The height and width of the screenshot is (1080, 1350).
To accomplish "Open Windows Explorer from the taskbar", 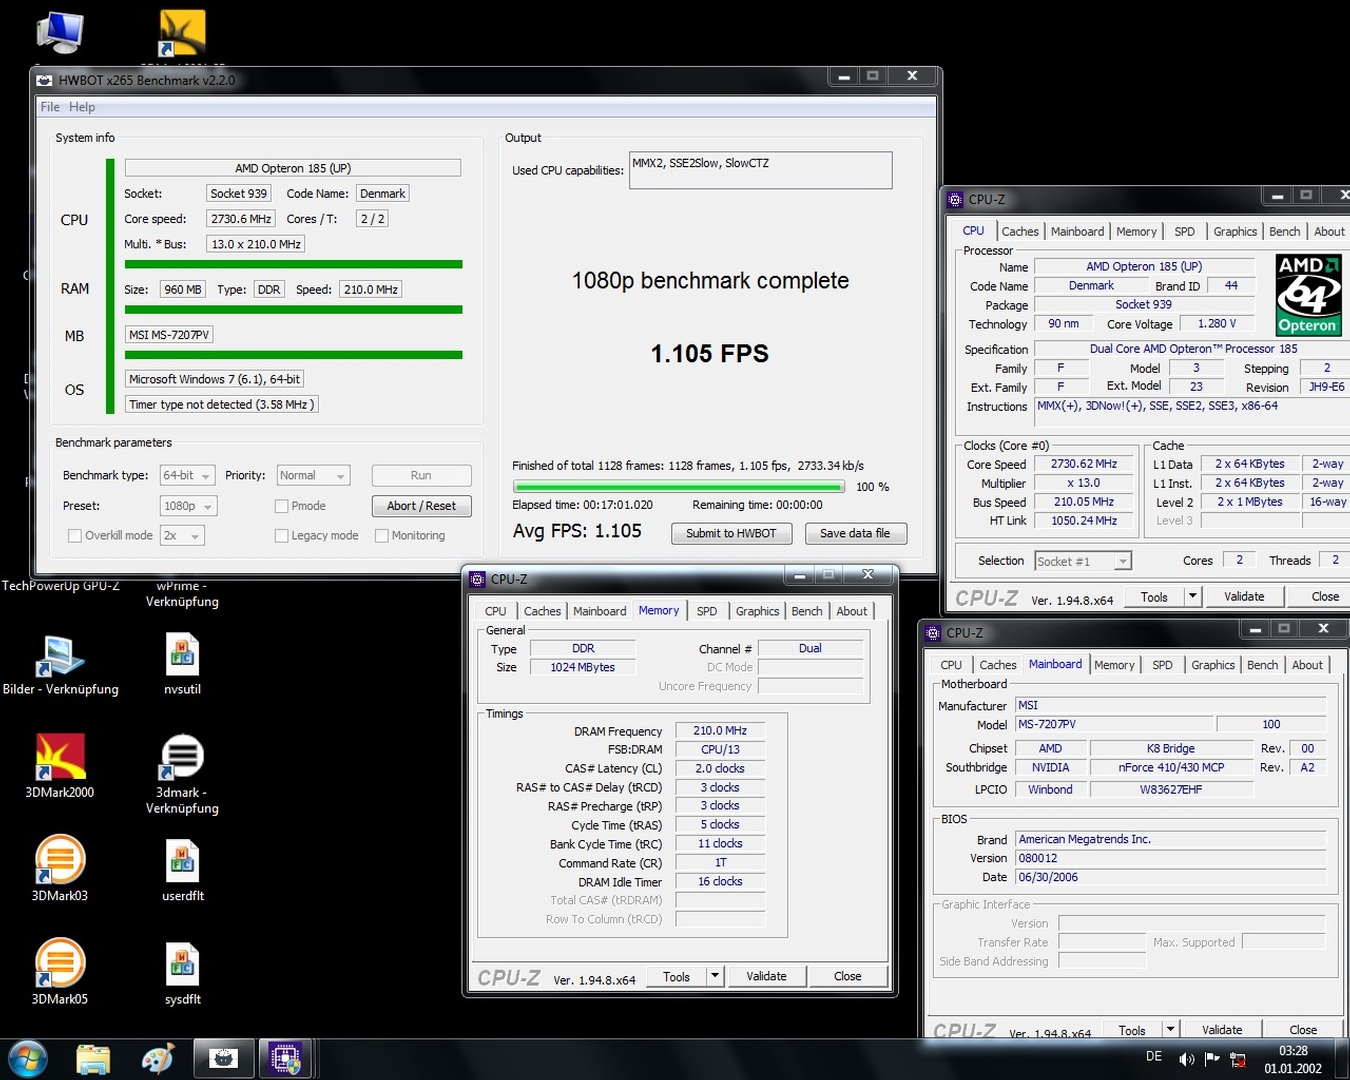I will click(x=93, y=1059).
